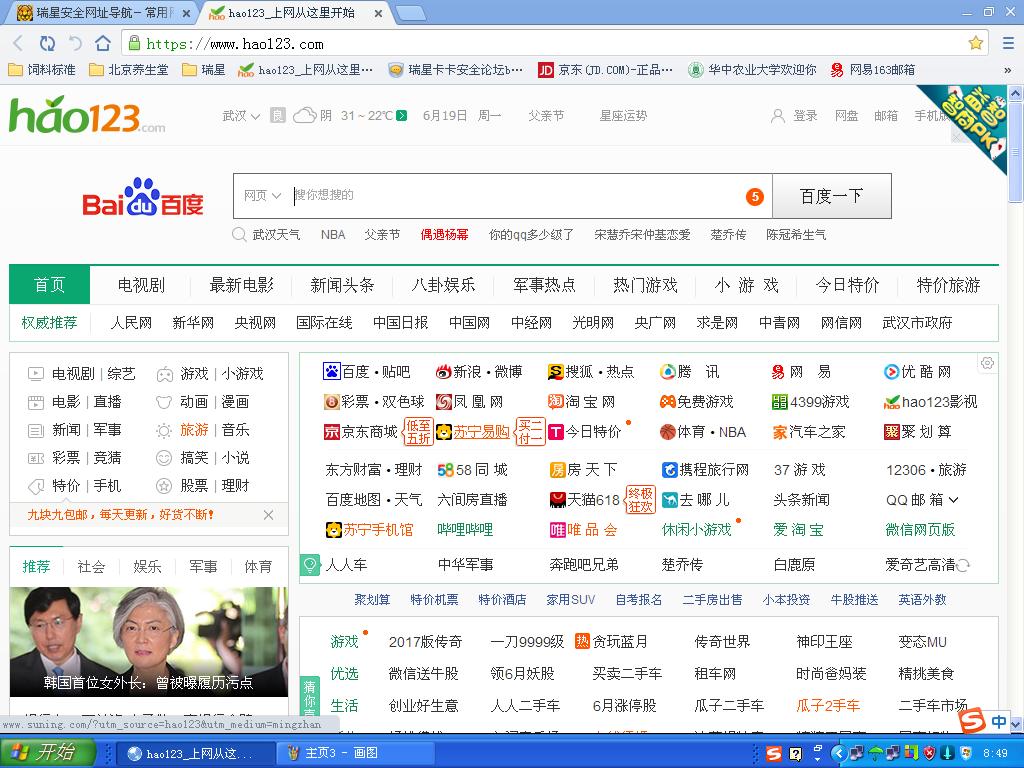Click the Baidu search input field
Screen dimensions: 1024x768
(515, 196)
